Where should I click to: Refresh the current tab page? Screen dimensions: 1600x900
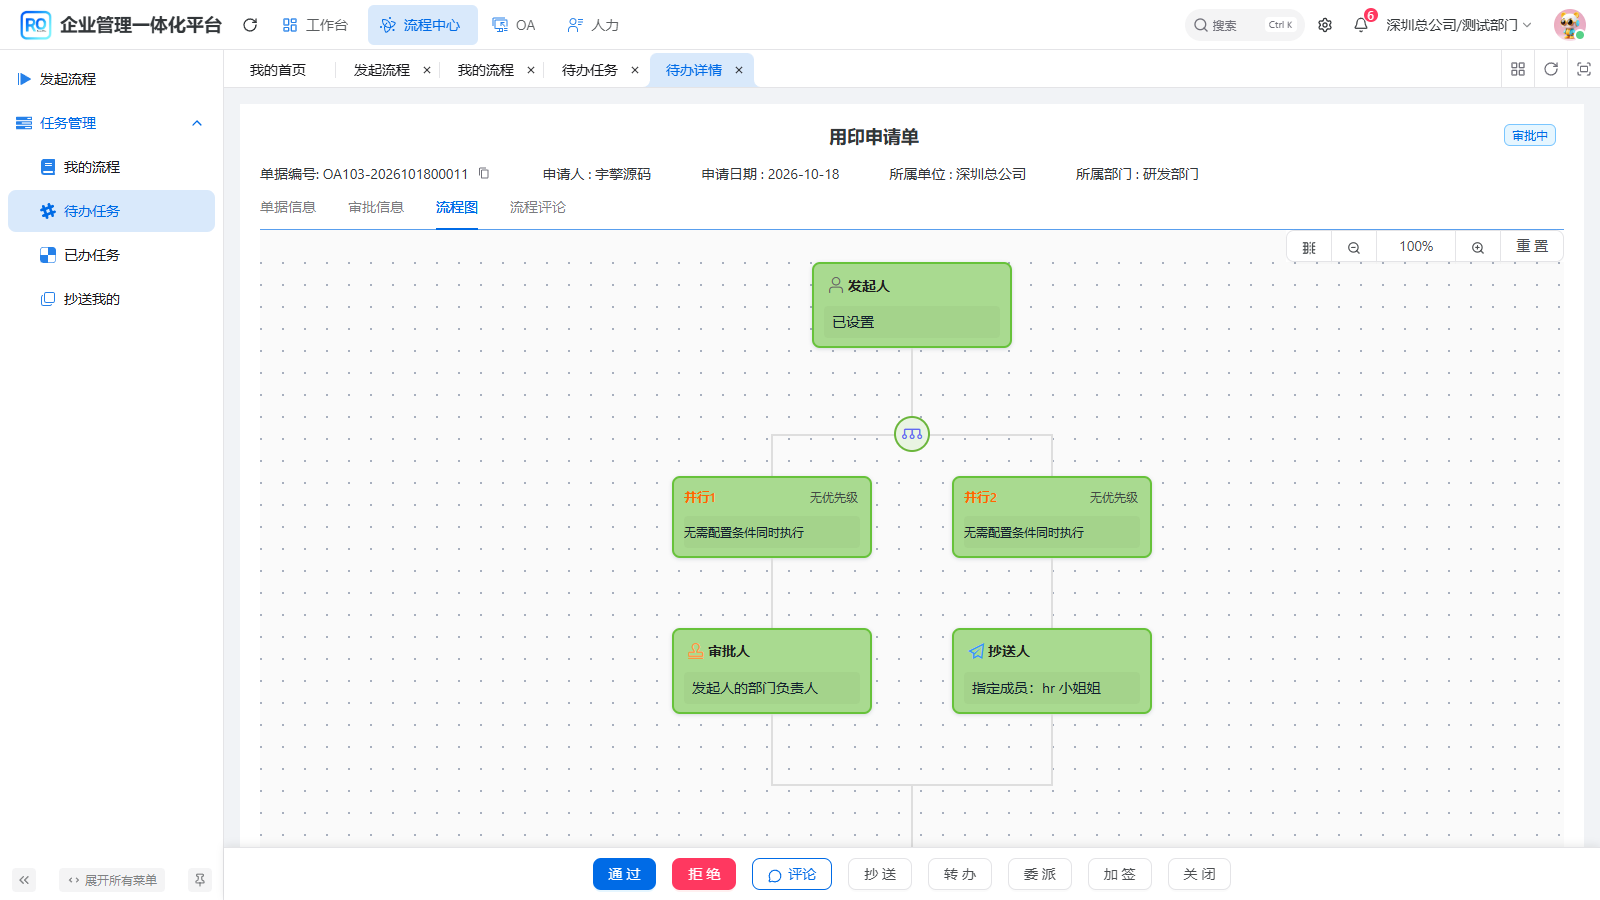[x=1551, y=69]
